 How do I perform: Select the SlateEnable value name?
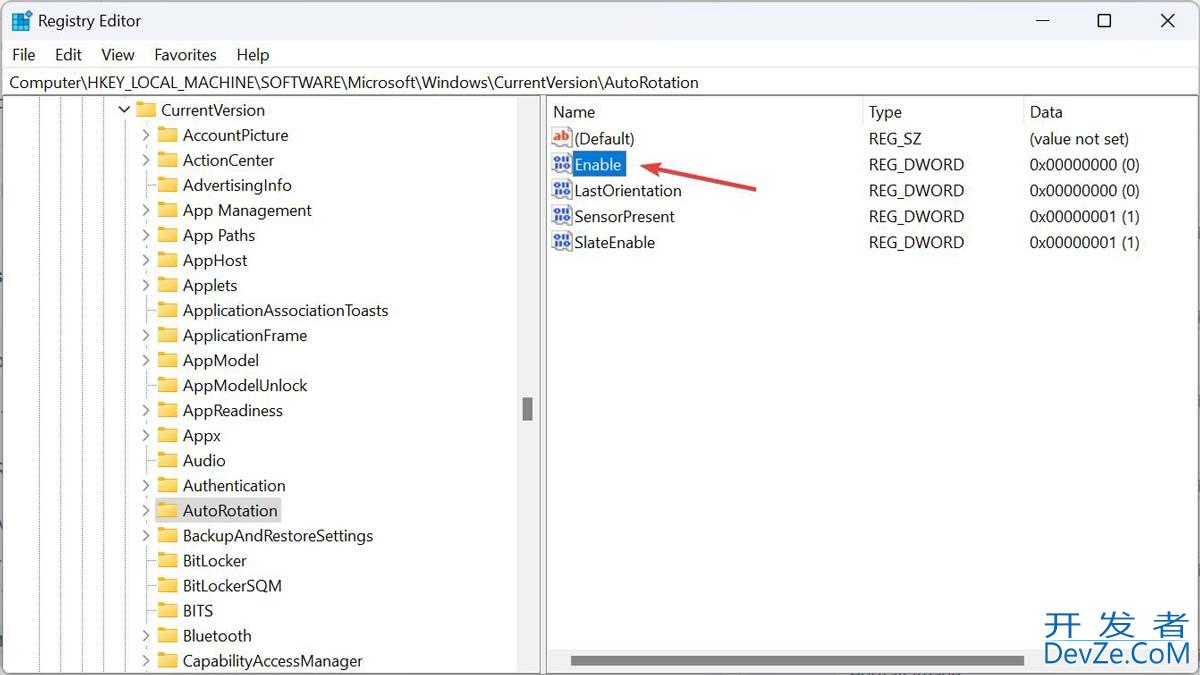click(x=615, y=242)
